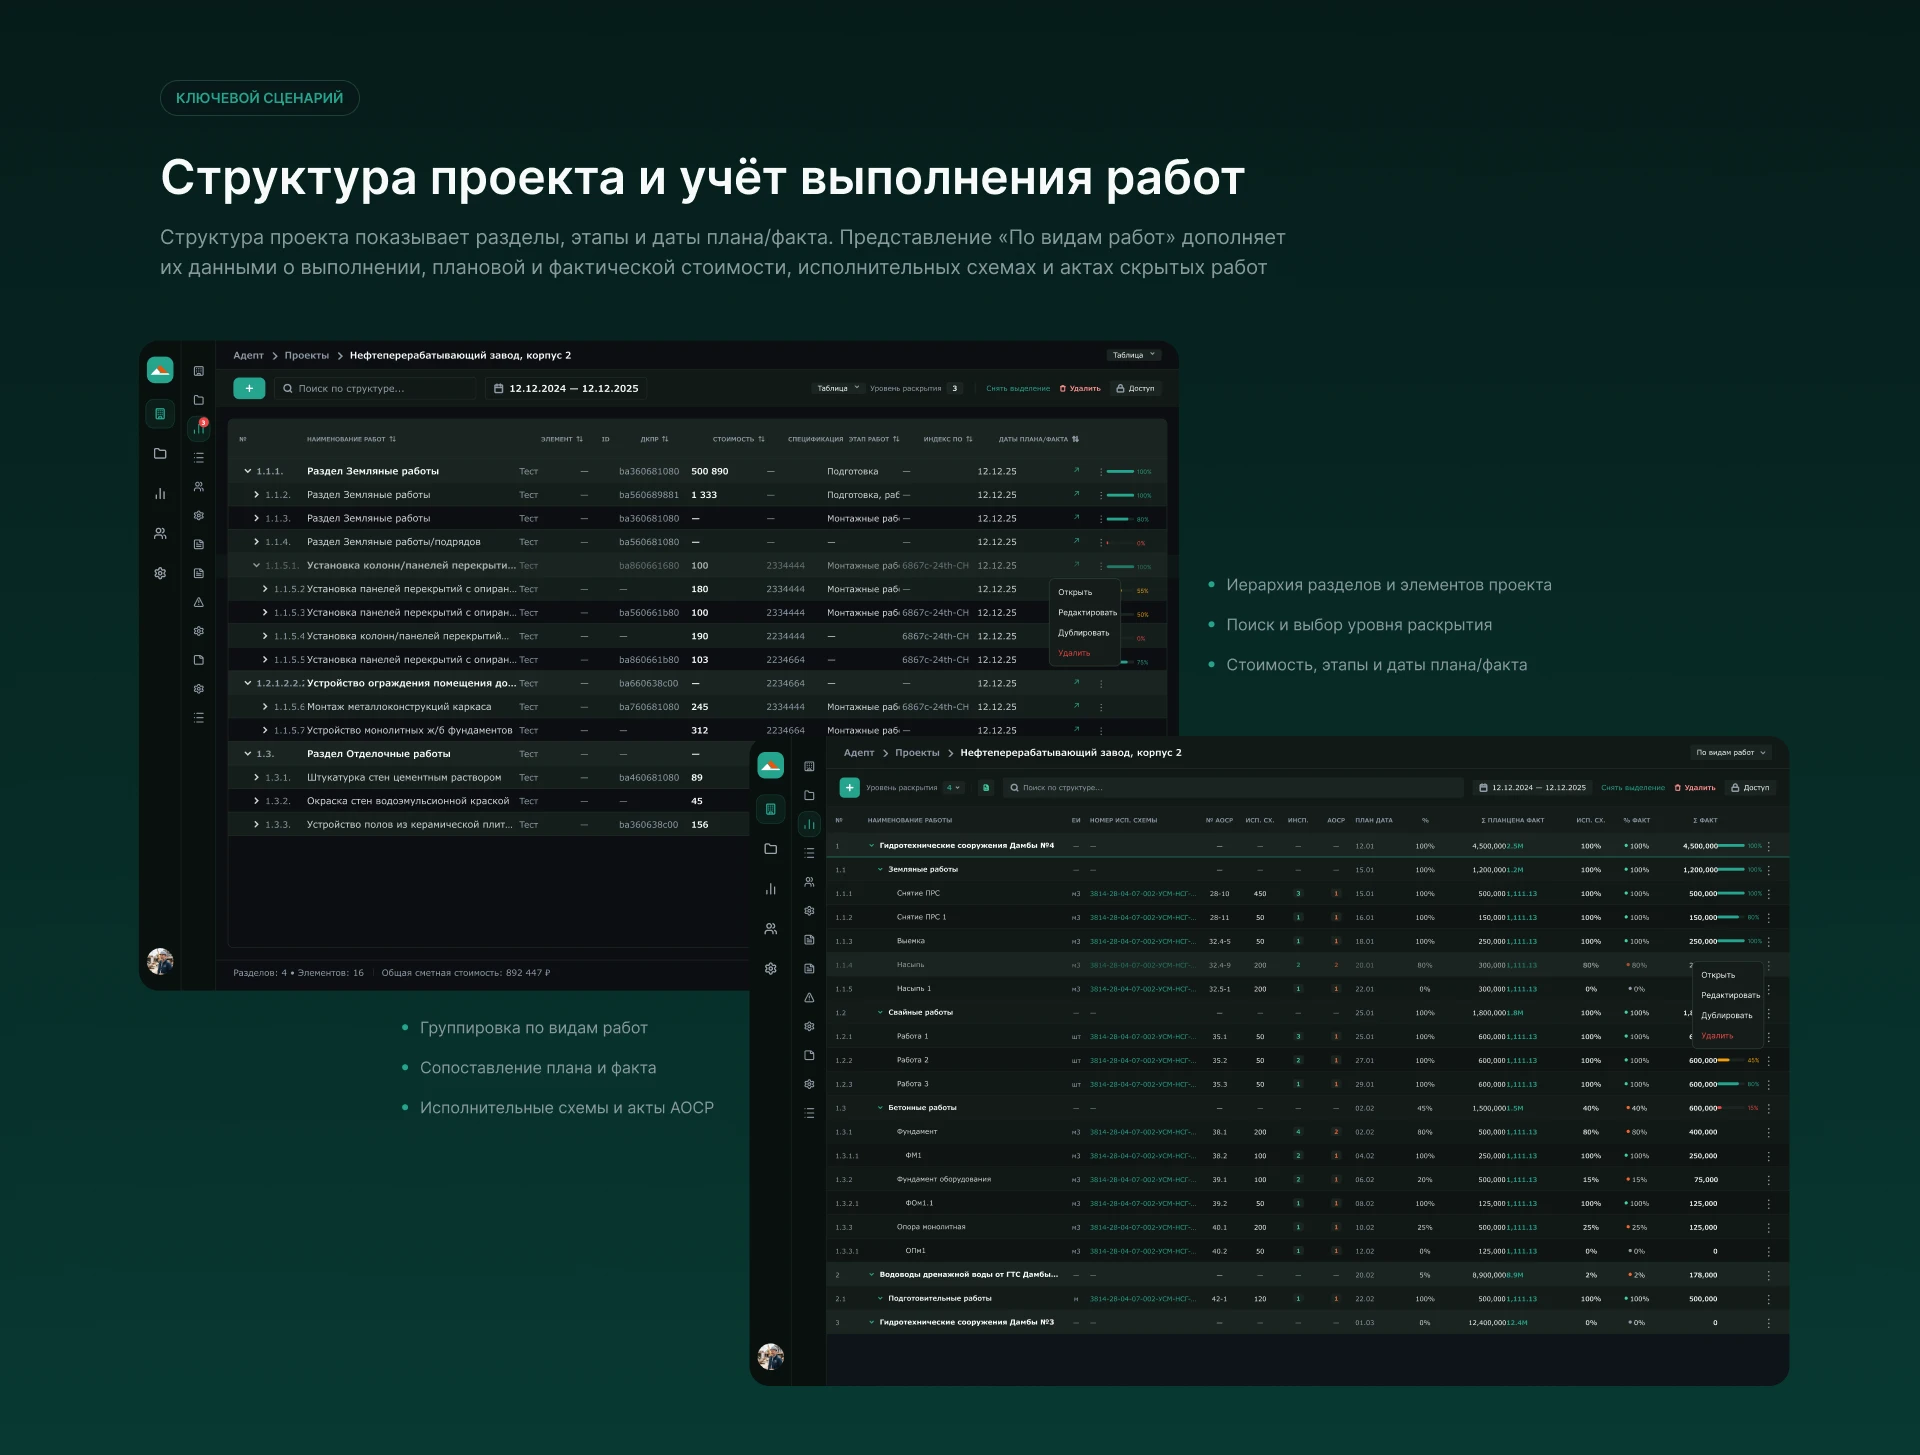Viewport: 1920px width, 1455px height.
Task: Click green document icon beside Уровень раскрытия 4
Action: 986,788
